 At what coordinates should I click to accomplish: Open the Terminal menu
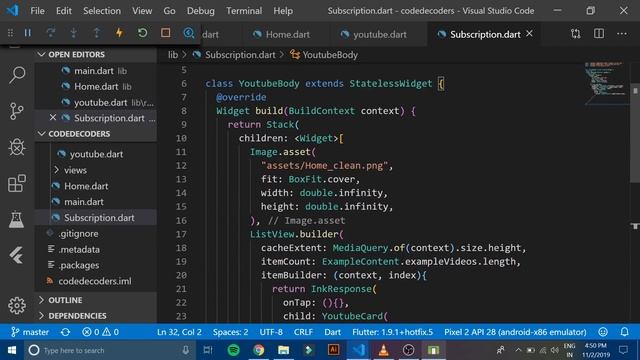coord(244,11)
